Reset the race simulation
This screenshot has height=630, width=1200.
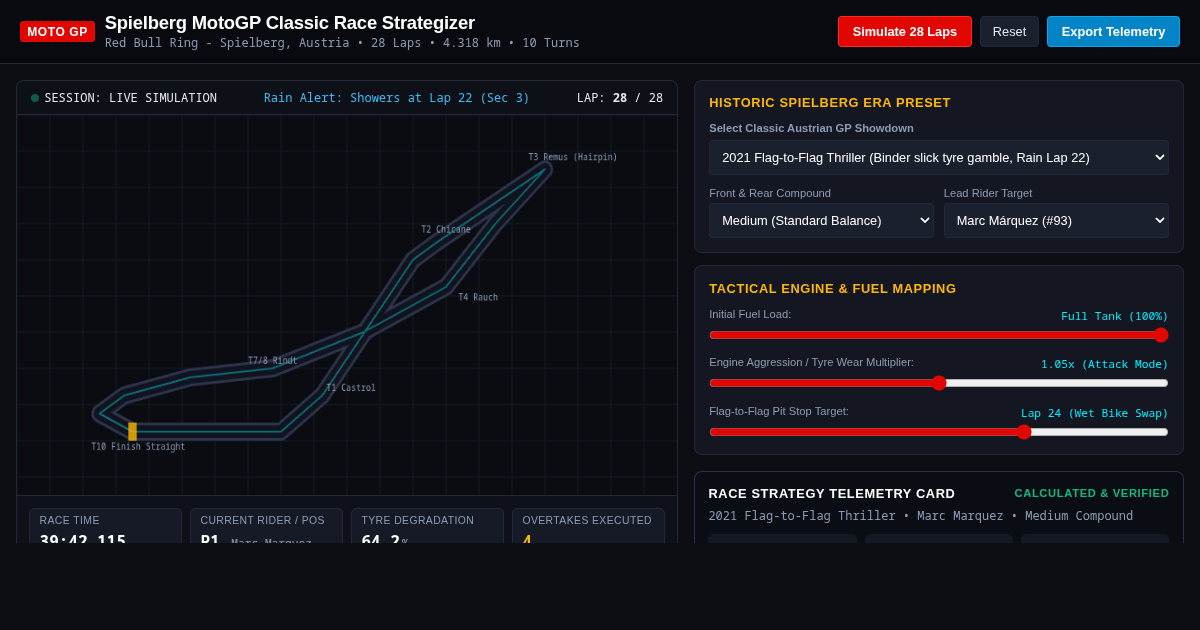pyautogui.click(x=1009, y=31)
